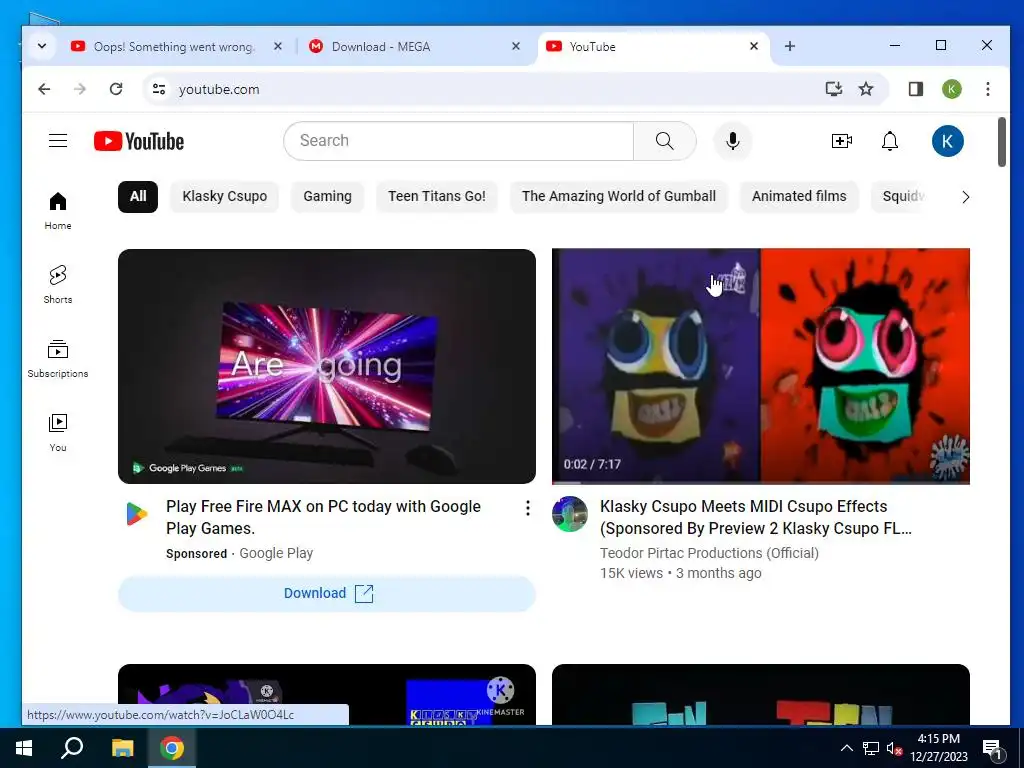Open Klasky Csupo Meets MIDI Csupo title
Screen dimensions: 1024x768
click(756, 517)
